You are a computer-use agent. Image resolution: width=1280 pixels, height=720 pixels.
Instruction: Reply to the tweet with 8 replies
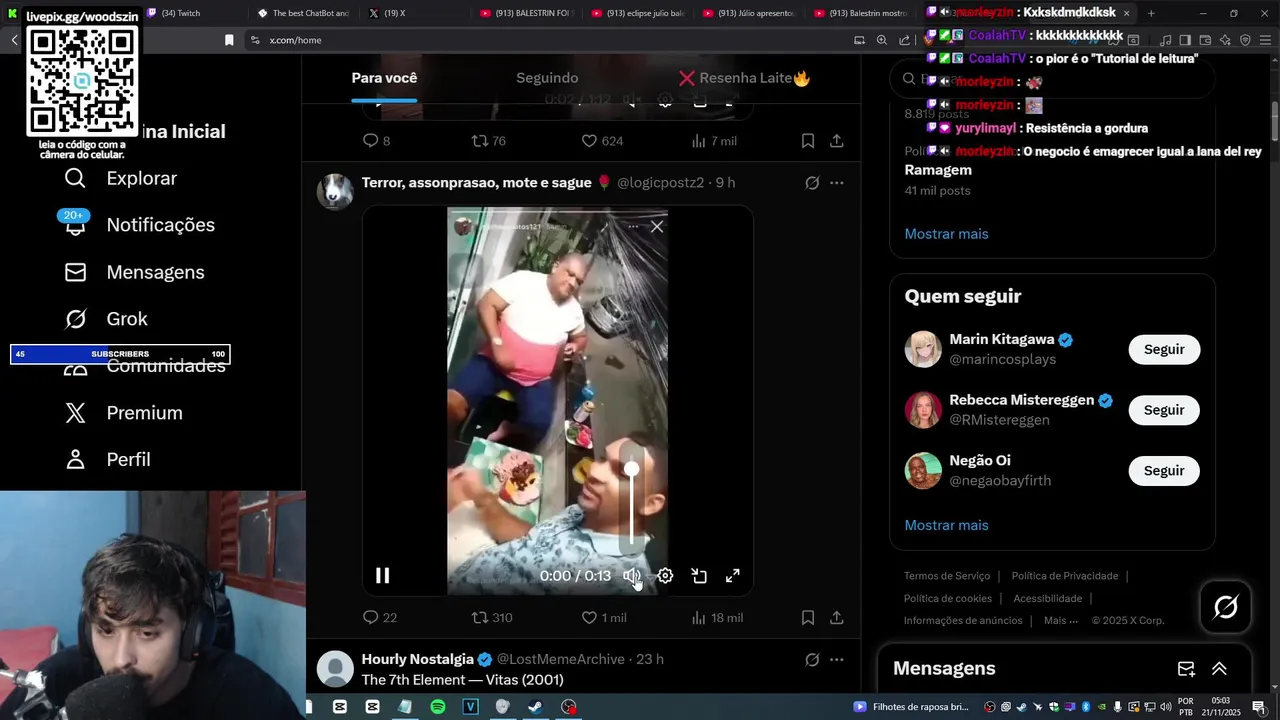[376, 141]
